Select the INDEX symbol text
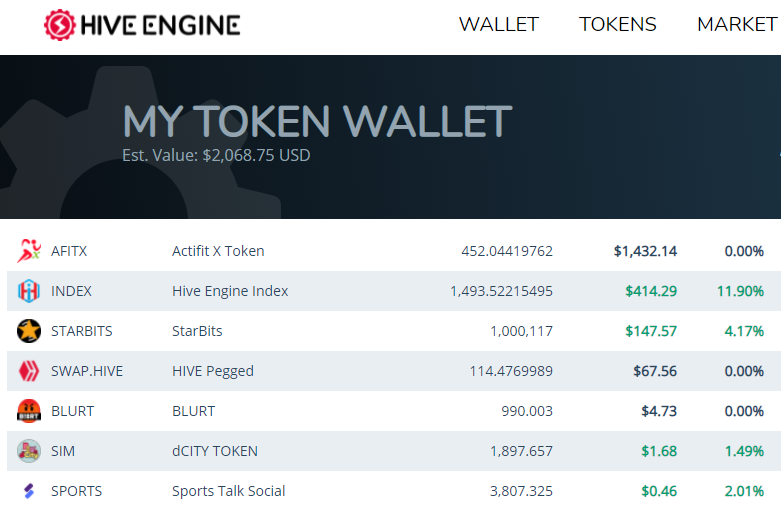The width and height of the screenshot is (781, 510). [71, 291]
